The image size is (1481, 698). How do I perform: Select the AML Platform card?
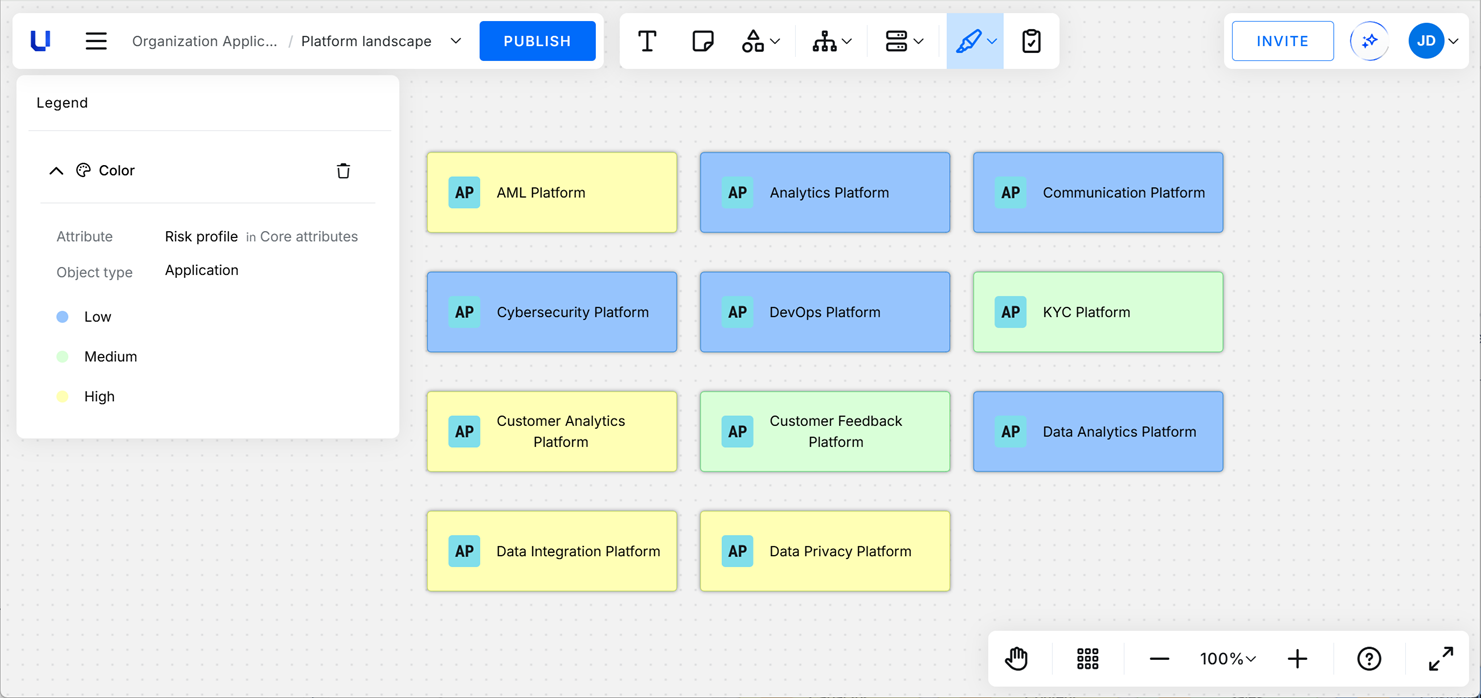point(552,193)
